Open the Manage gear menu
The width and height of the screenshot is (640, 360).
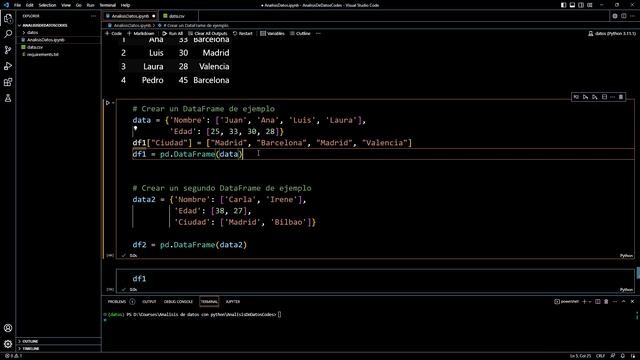pyautogui.click(x=8, y=344)
